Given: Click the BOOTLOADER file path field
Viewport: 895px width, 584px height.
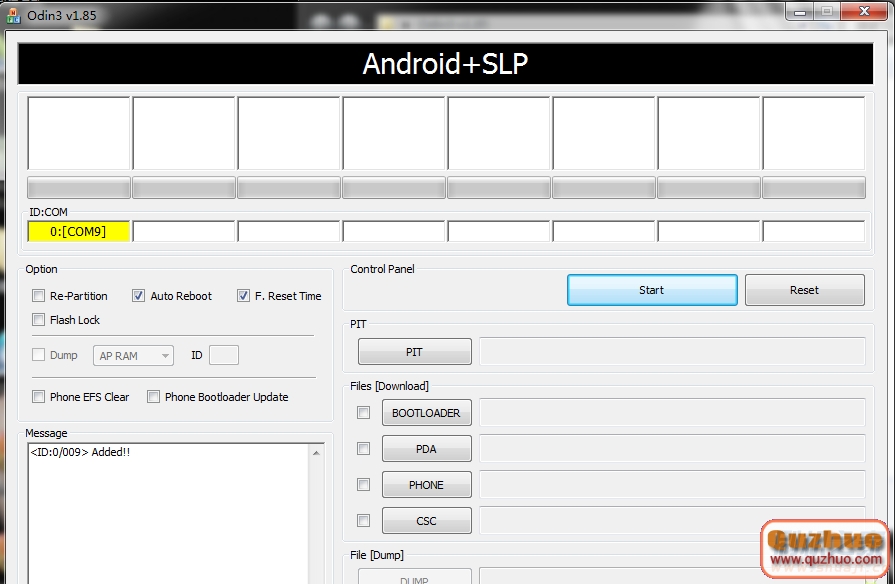Looking at the screenshot, I should 672,413.
